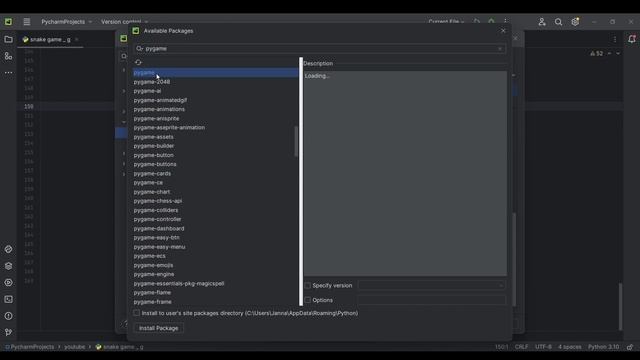Click the Install Package button
This screenshot has width=640, height=360.
(x=158, y=328)
